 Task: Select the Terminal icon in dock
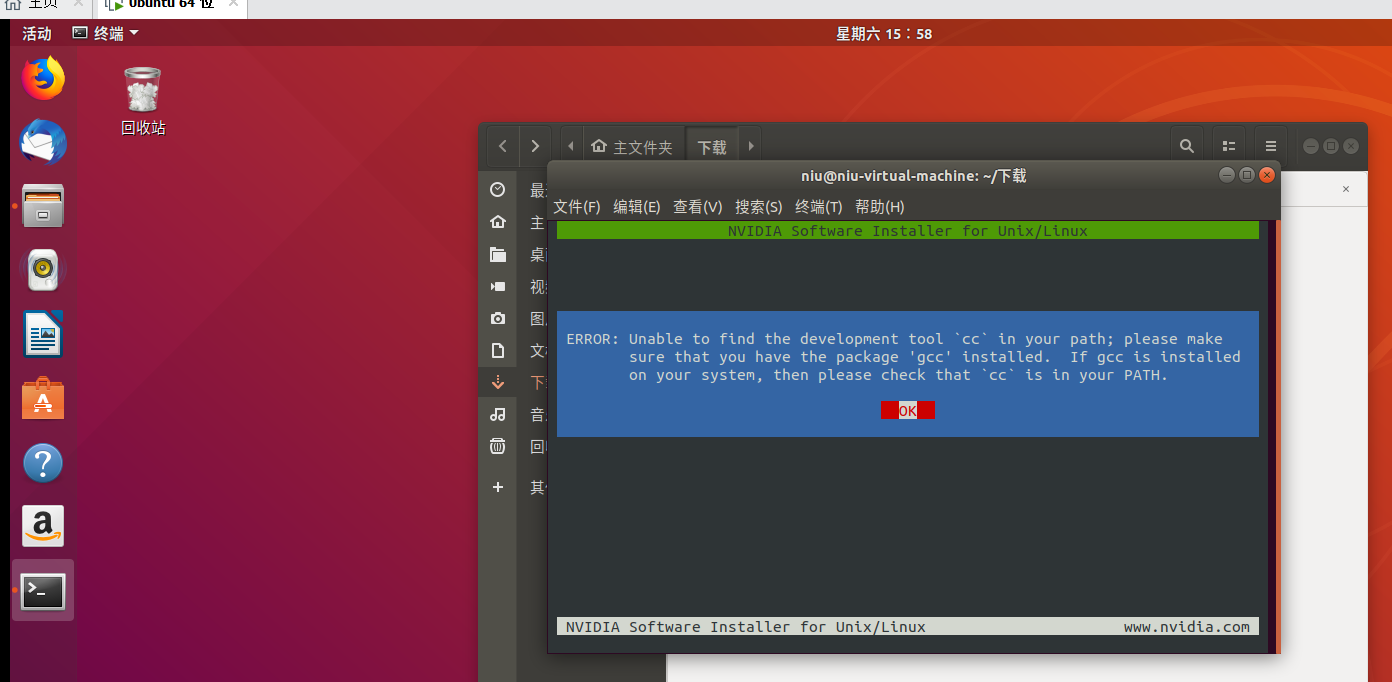[43, 591]
